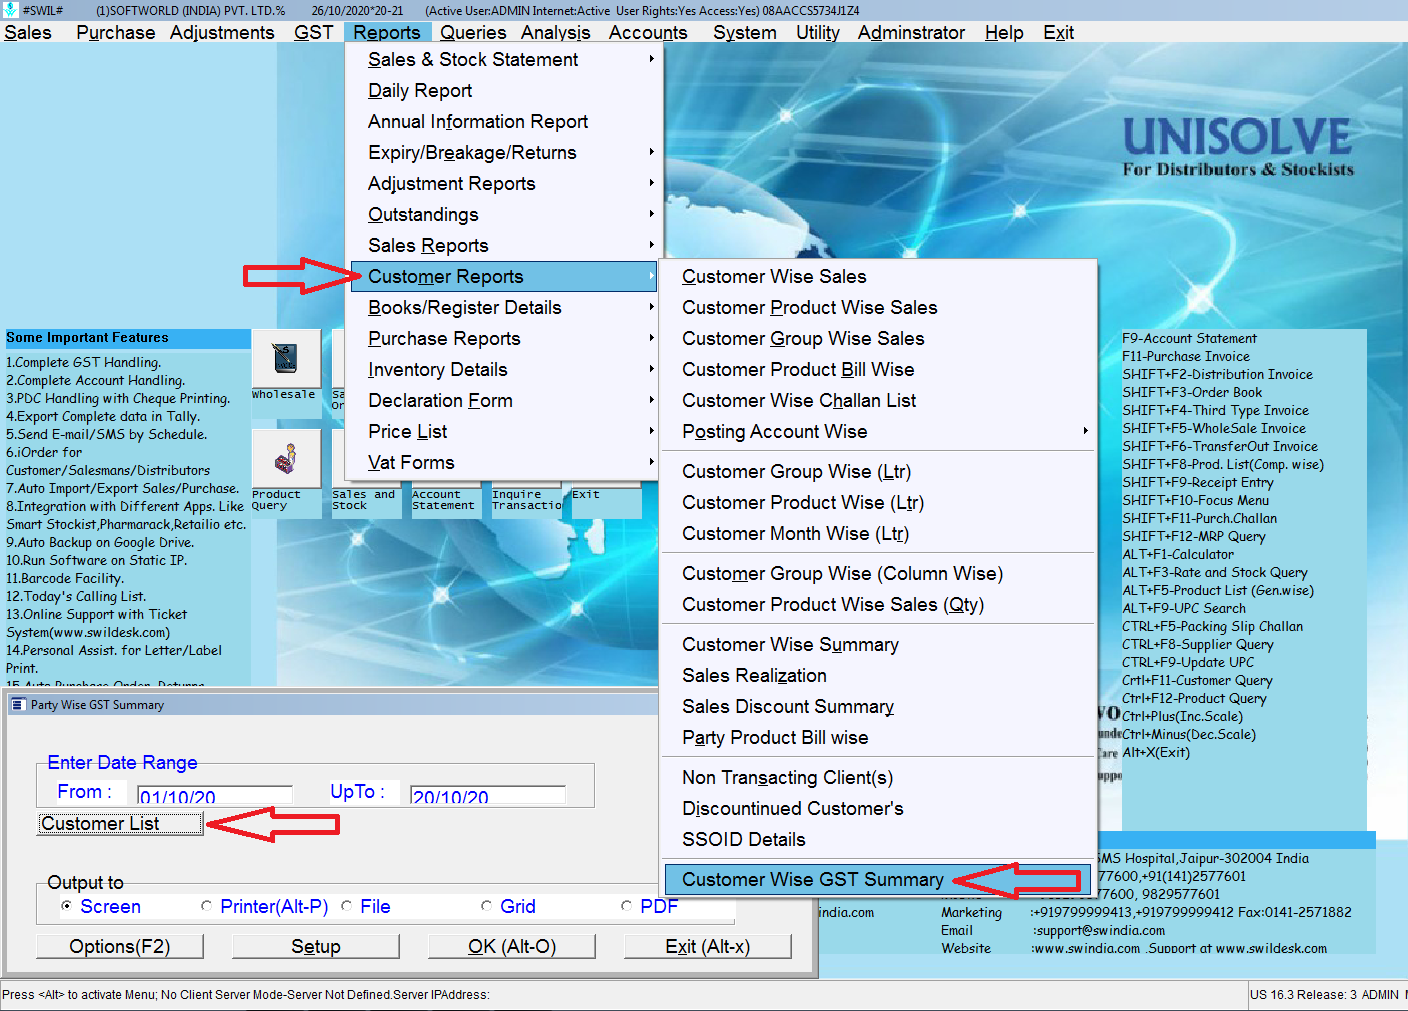Expand Sales & Stock Statement submenu
This screenshot has width=1408, height=1011.
tap(504, 59)
